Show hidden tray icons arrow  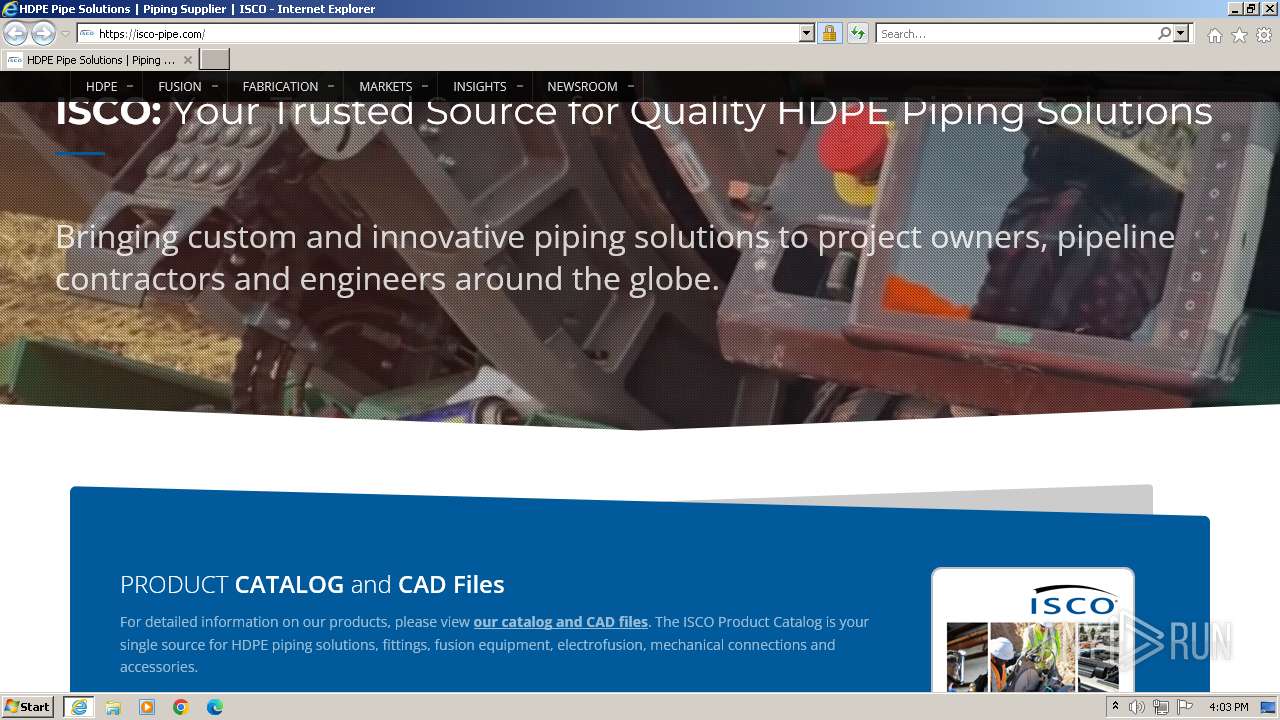1115,707
